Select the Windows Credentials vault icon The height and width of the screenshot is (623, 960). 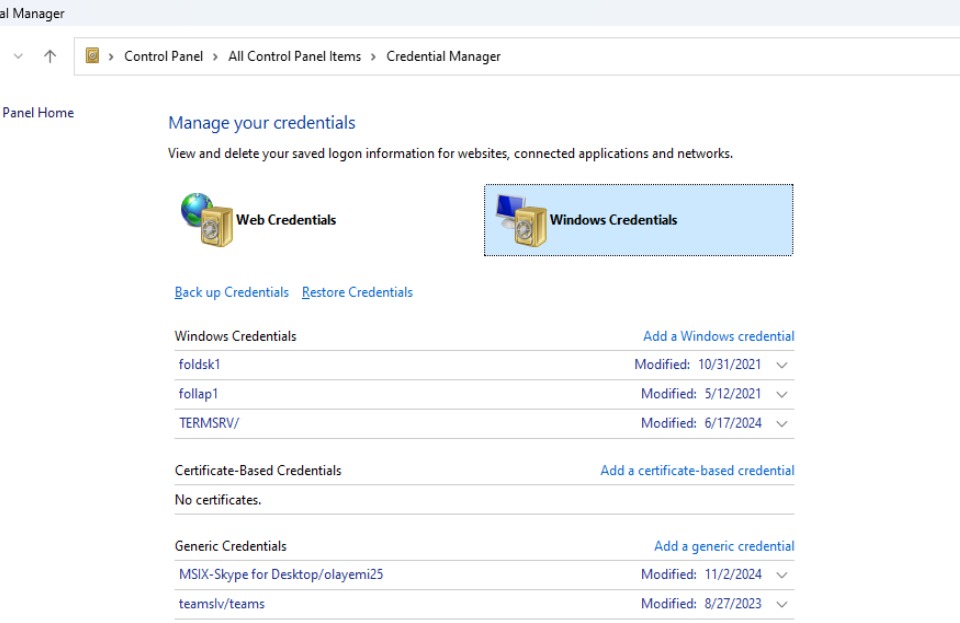click(x=520, y=218)
